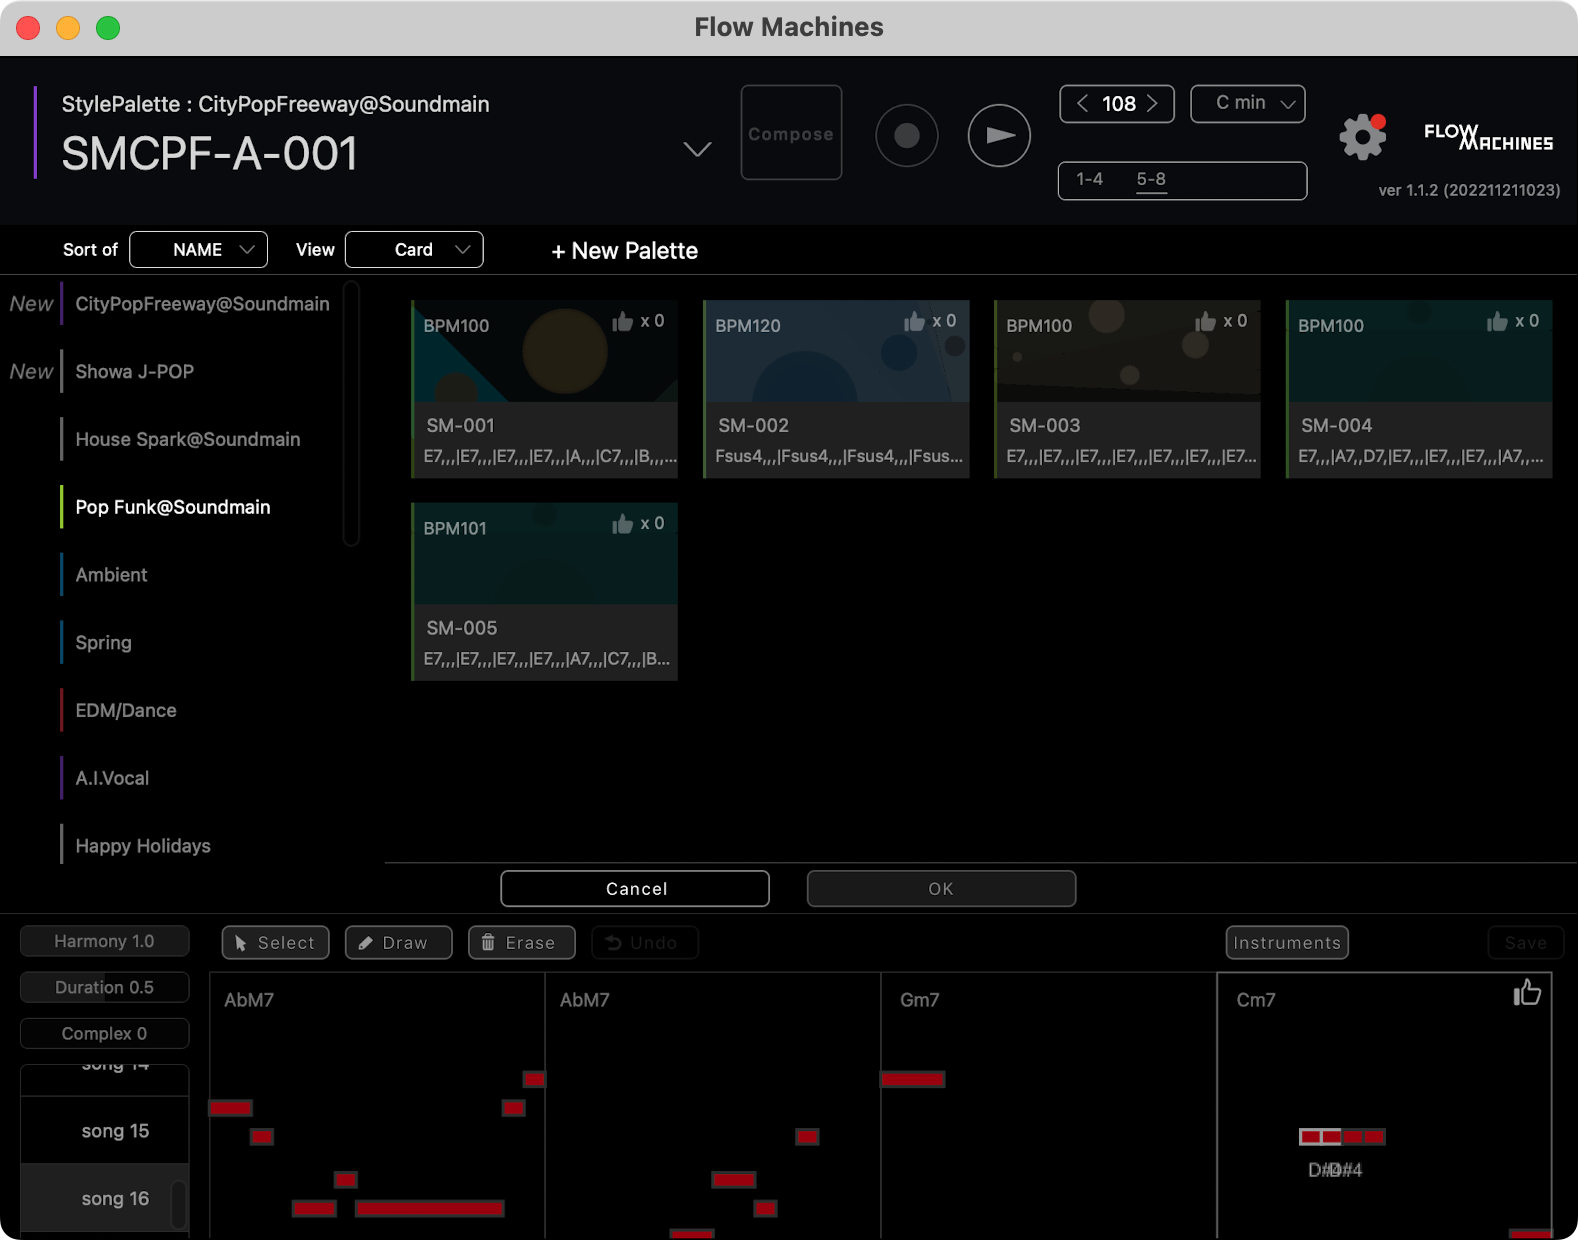Select the A.I.Vocal palette
Viewport: 1578px width, 1240px height.
(x=112, y=778)
